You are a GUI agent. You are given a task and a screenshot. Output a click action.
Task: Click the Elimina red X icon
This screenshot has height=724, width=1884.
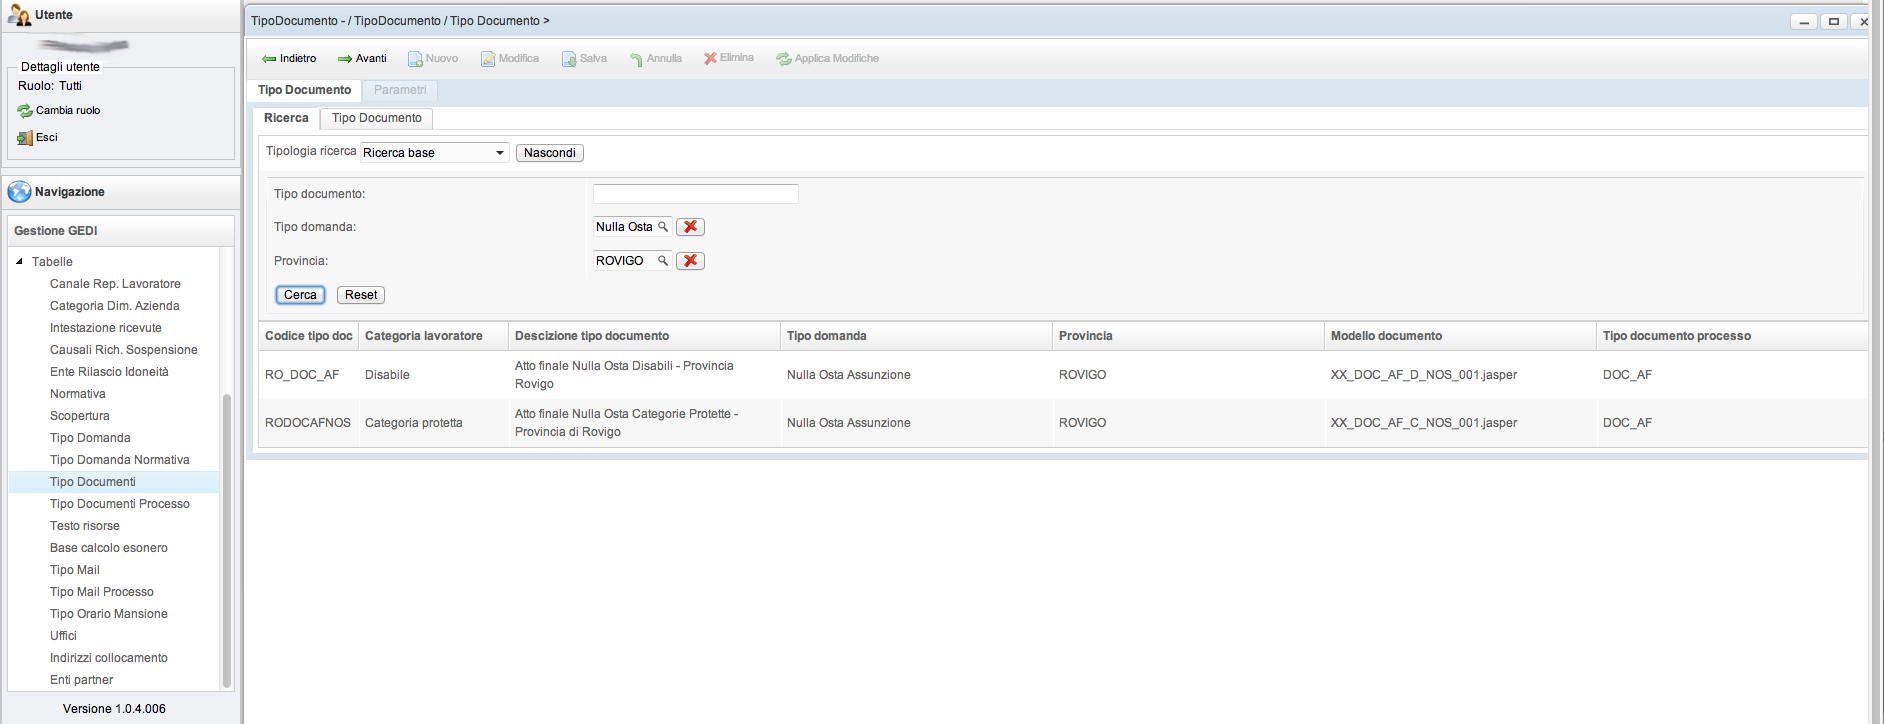pyautogui.click(x=710, y=58)
